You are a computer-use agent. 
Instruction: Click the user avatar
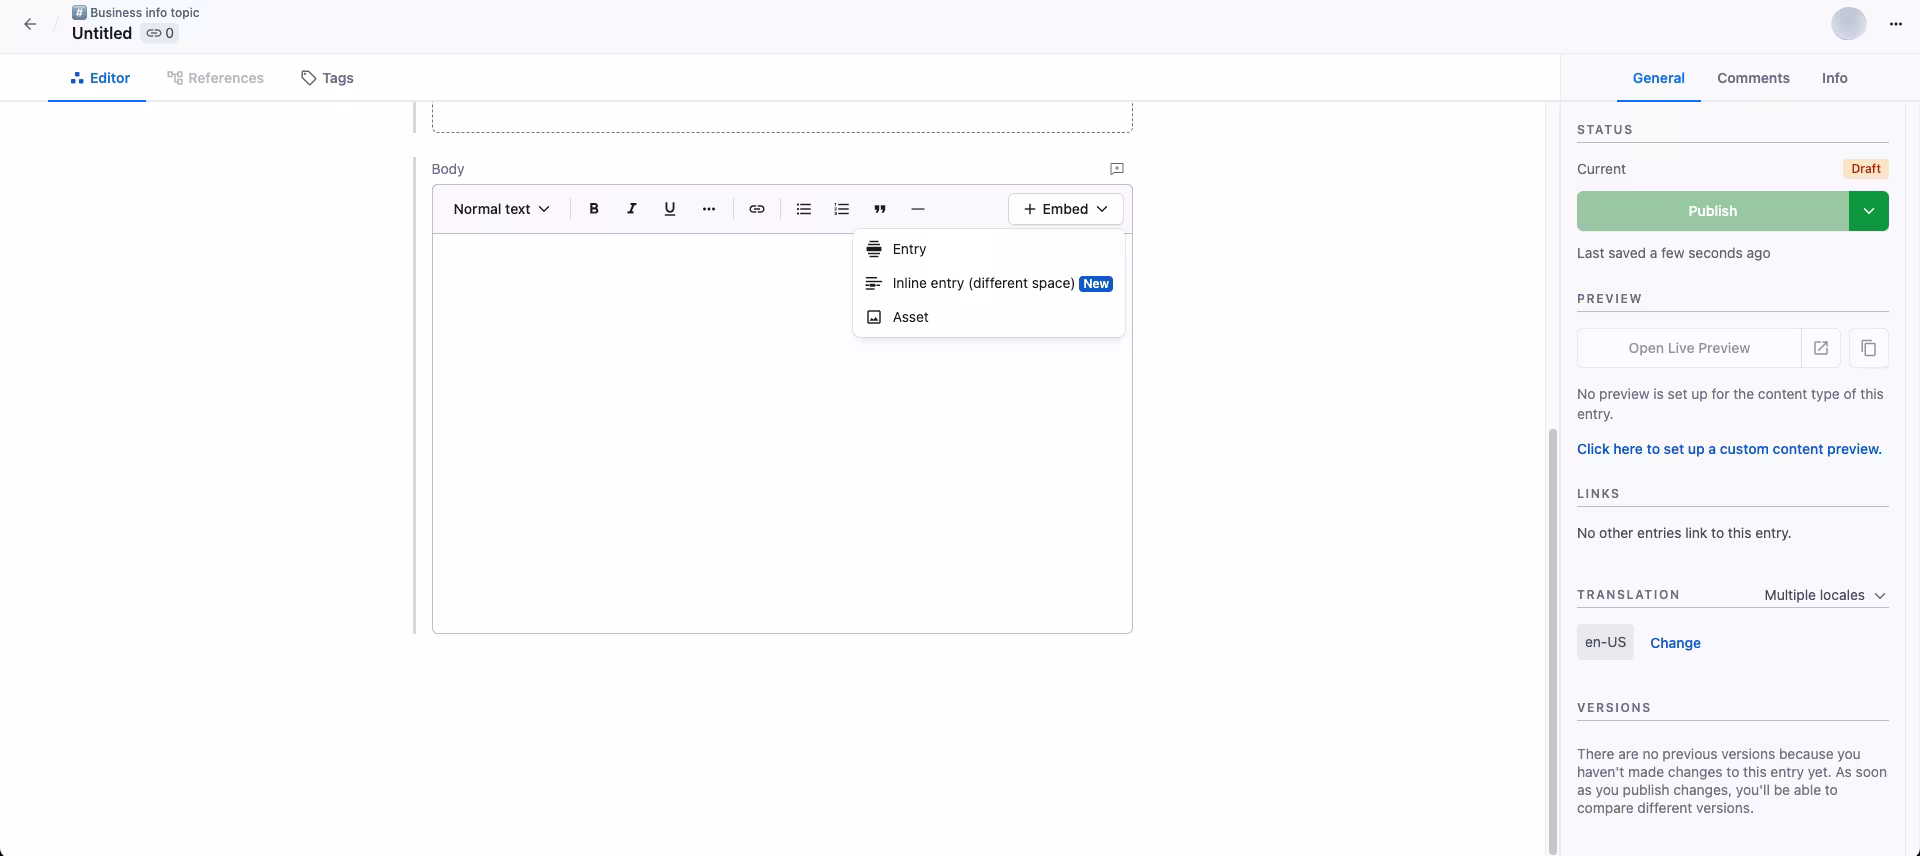(1849, 24)
